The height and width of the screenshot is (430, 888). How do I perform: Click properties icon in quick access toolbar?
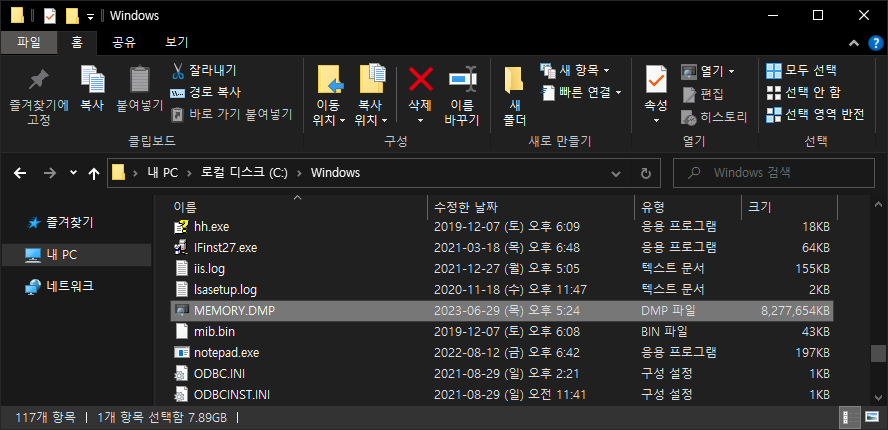click(50, 16)
